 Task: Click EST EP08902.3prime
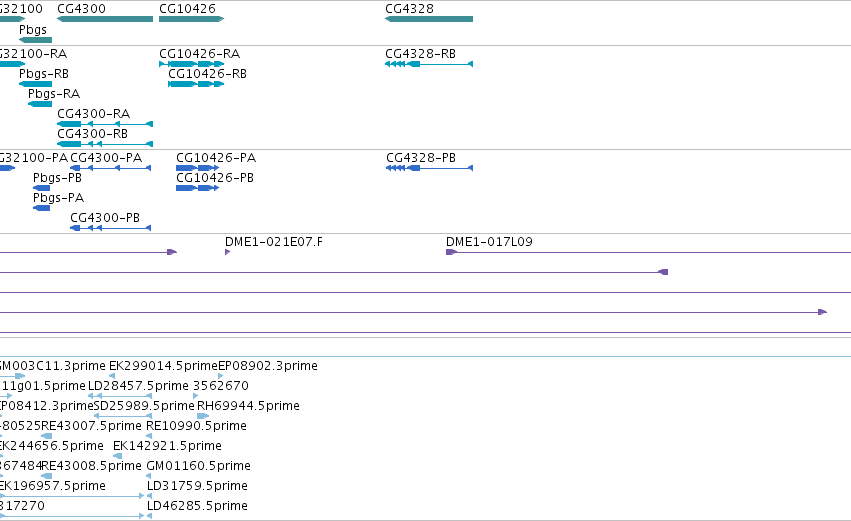[220, 376]
